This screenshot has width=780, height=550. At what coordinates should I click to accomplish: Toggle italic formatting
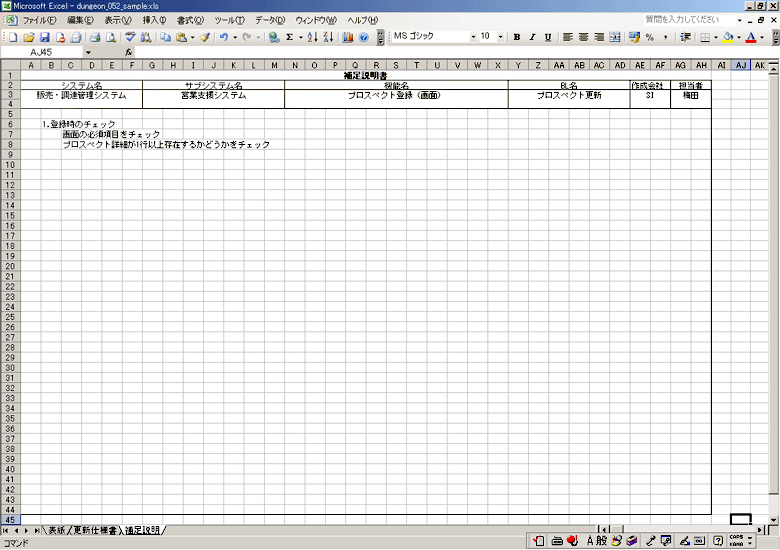coord(532,37)
